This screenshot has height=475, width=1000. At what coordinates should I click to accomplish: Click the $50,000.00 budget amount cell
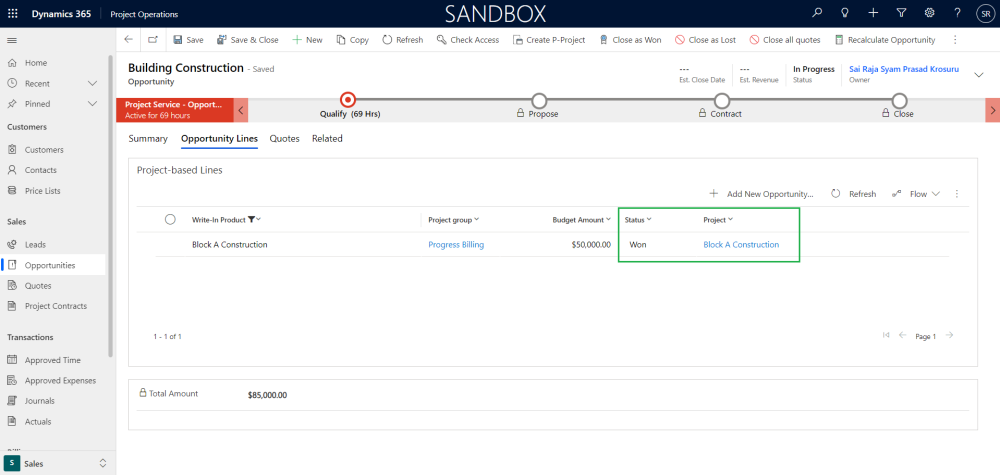[591, 244]
